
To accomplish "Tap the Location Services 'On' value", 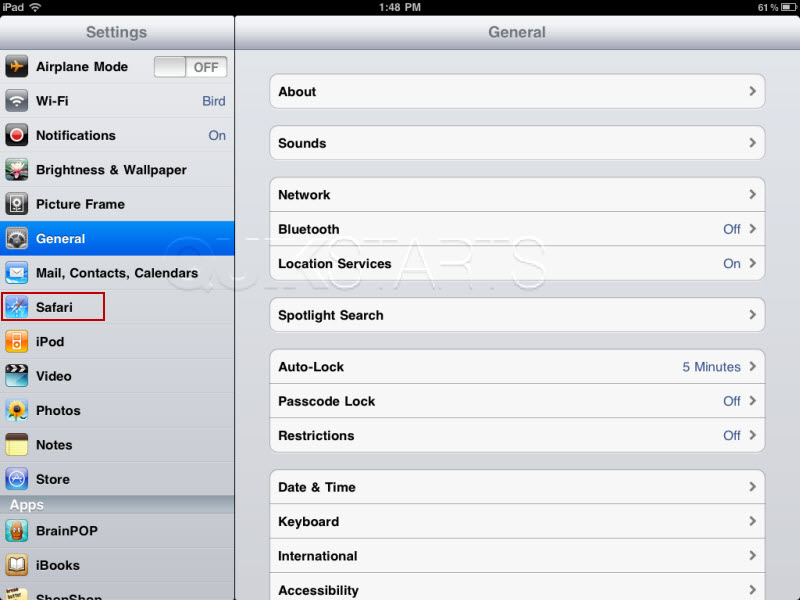I will pos(732,263).
